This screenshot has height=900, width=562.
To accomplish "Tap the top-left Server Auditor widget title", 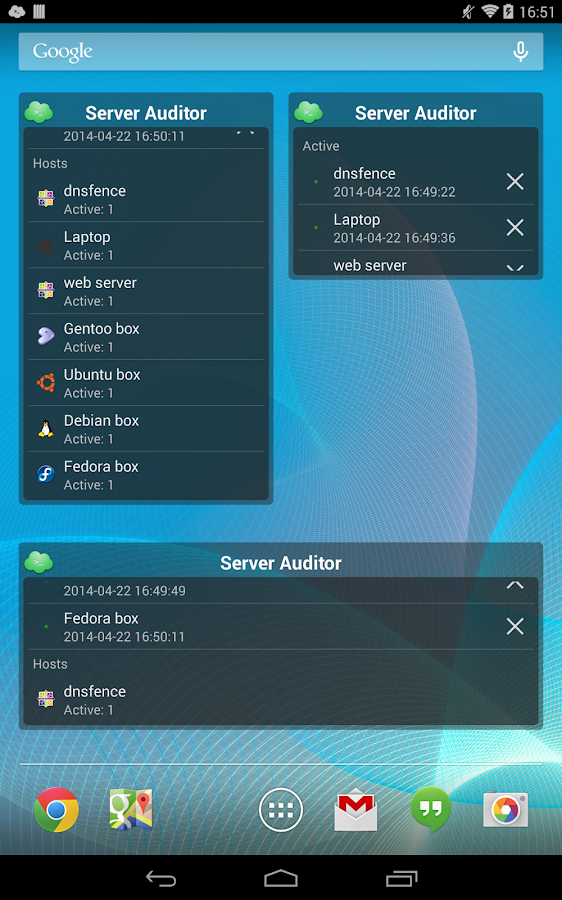I will click(146, 113).
